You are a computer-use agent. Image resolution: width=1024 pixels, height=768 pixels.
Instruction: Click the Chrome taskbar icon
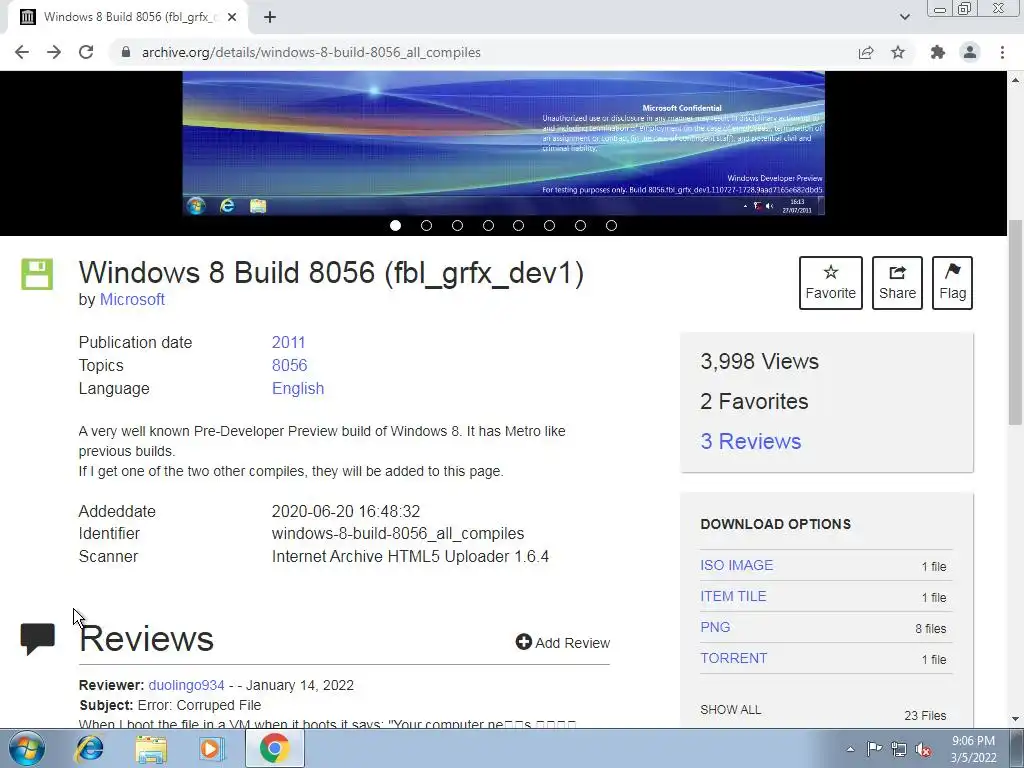tap(274, 748)
